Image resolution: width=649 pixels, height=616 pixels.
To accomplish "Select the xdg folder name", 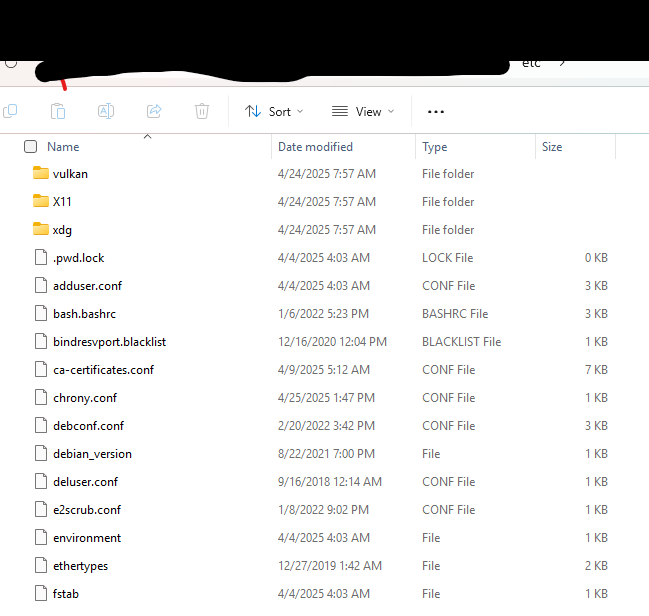I will (x=62, y=230).
